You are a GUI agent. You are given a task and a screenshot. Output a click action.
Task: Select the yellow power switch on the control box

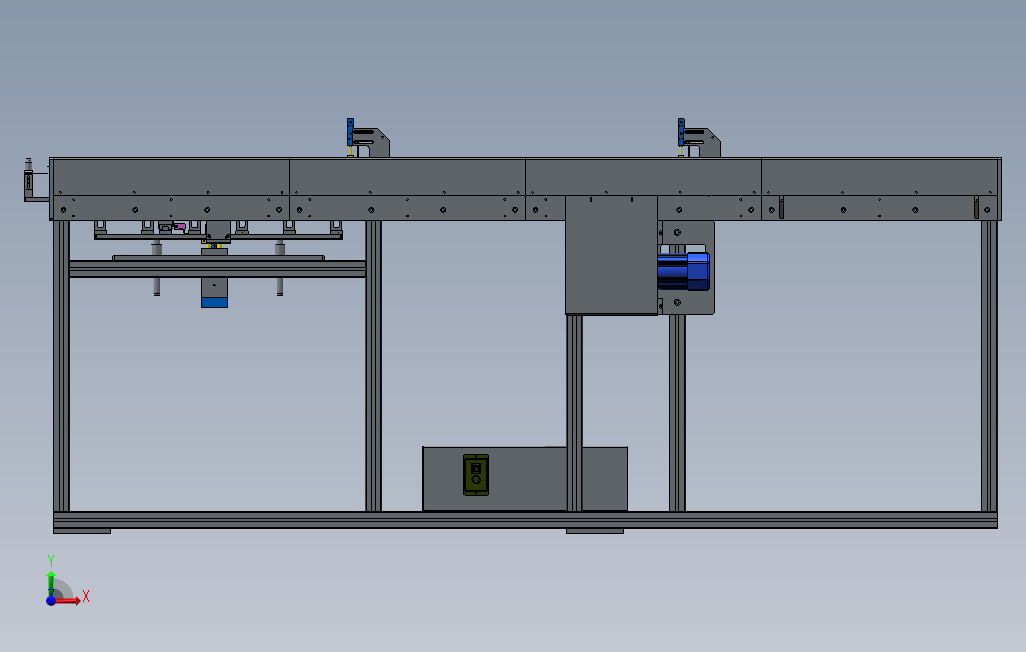coord(476,475)
